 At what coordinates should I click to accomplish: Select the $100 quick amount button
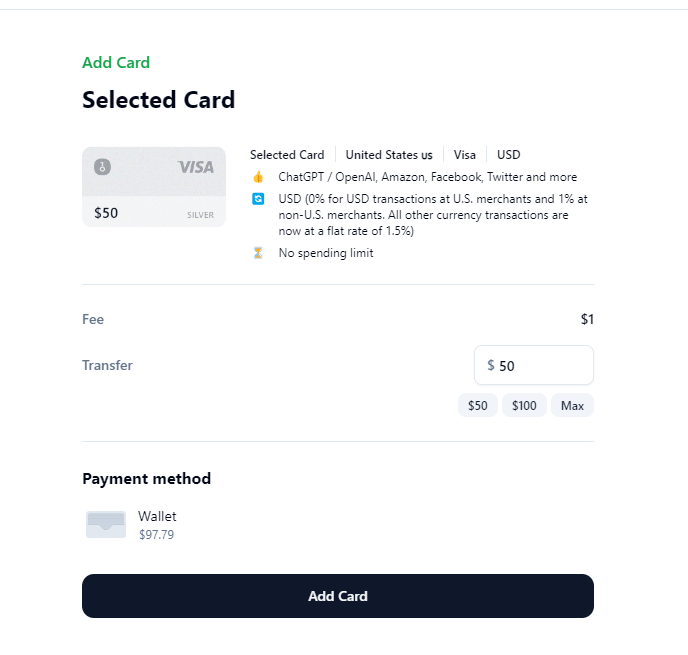(x=524, y=405)
